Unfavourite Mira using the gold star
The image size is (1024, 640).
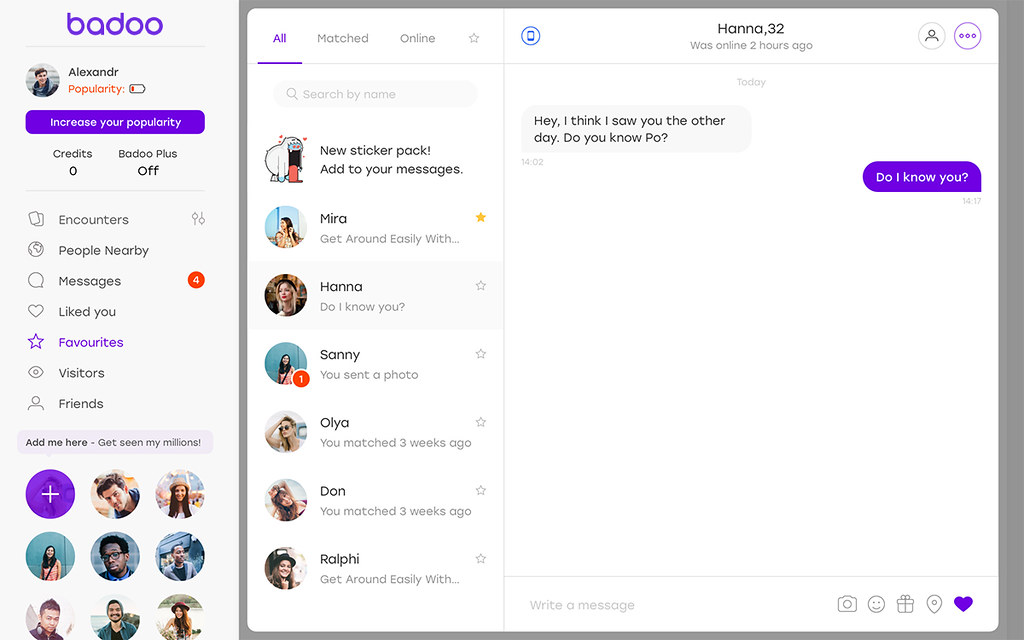point(481,217)
